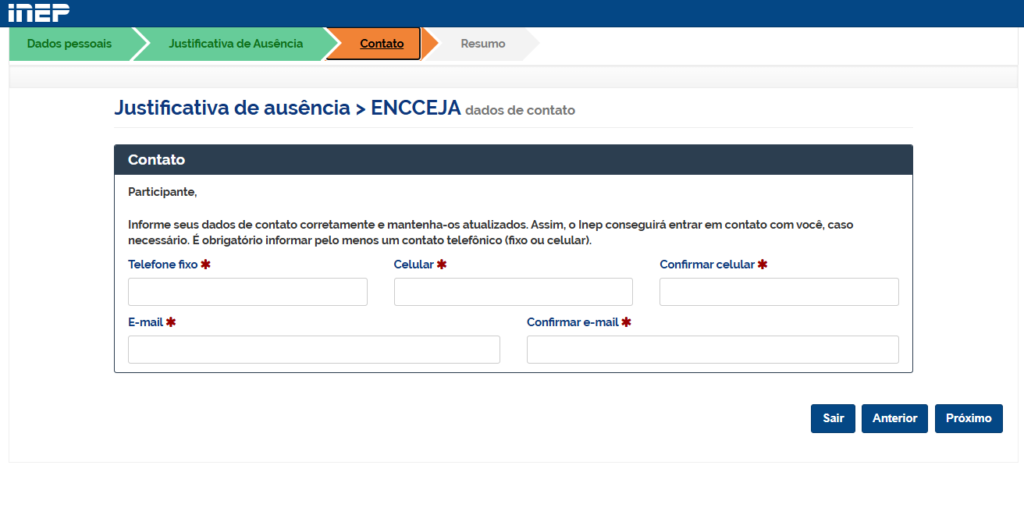The height and width of the screenshot is (515, 1024).
Task: Jump to the Resumo step
Action: (x=483, y=44)
